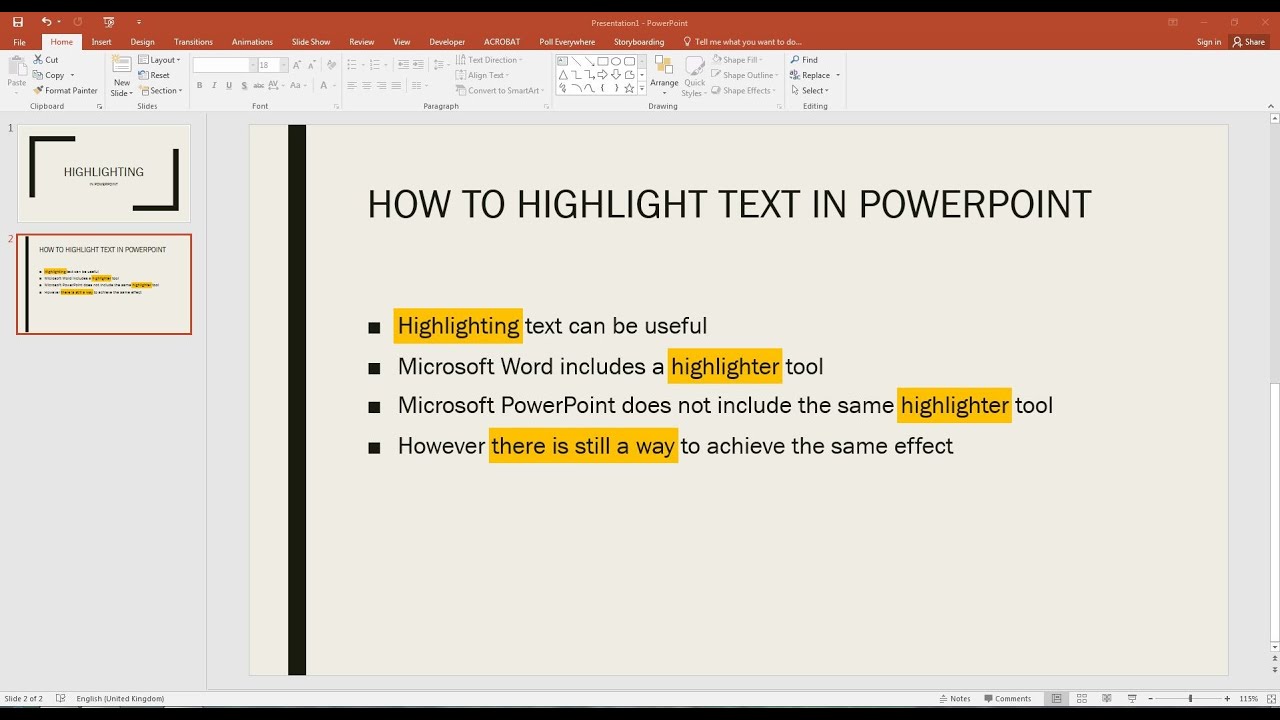Open Quick Styles gallery
Viewport: 1280px width, 720px height.
(694, 76)
